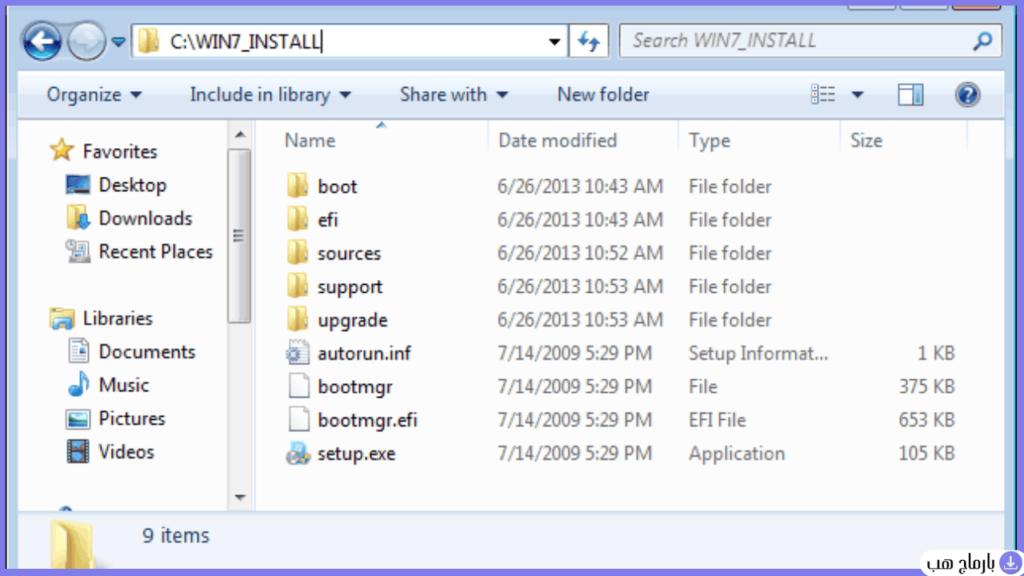Image resolution: width=1024 pixels, height=576 pixels.
Task: Click the Search WIN7_INSTALL box
Action: coord(810,41)
